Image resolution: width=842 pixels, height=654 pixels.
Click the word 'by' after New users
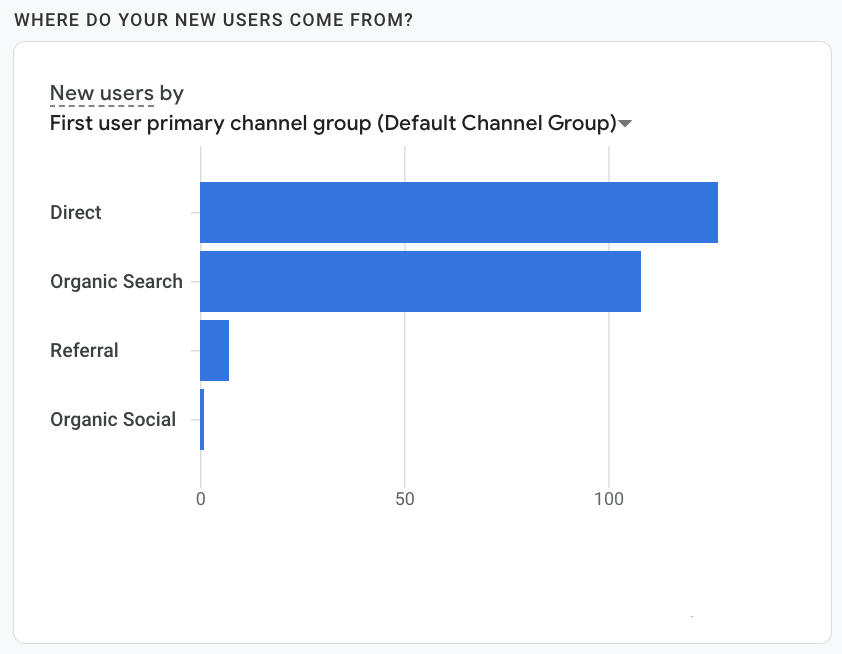point(172,94)
